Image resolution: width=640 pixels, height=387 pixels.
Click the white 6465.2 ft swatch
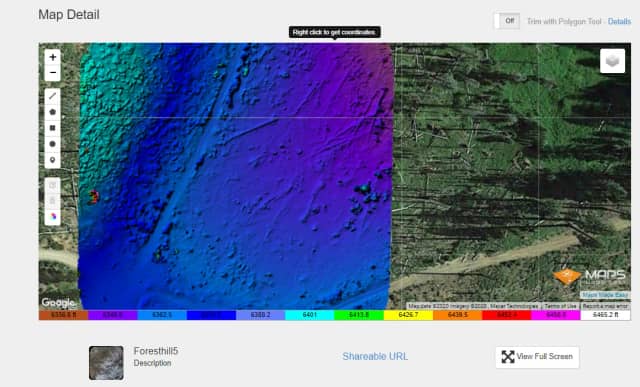coord(605,315)
